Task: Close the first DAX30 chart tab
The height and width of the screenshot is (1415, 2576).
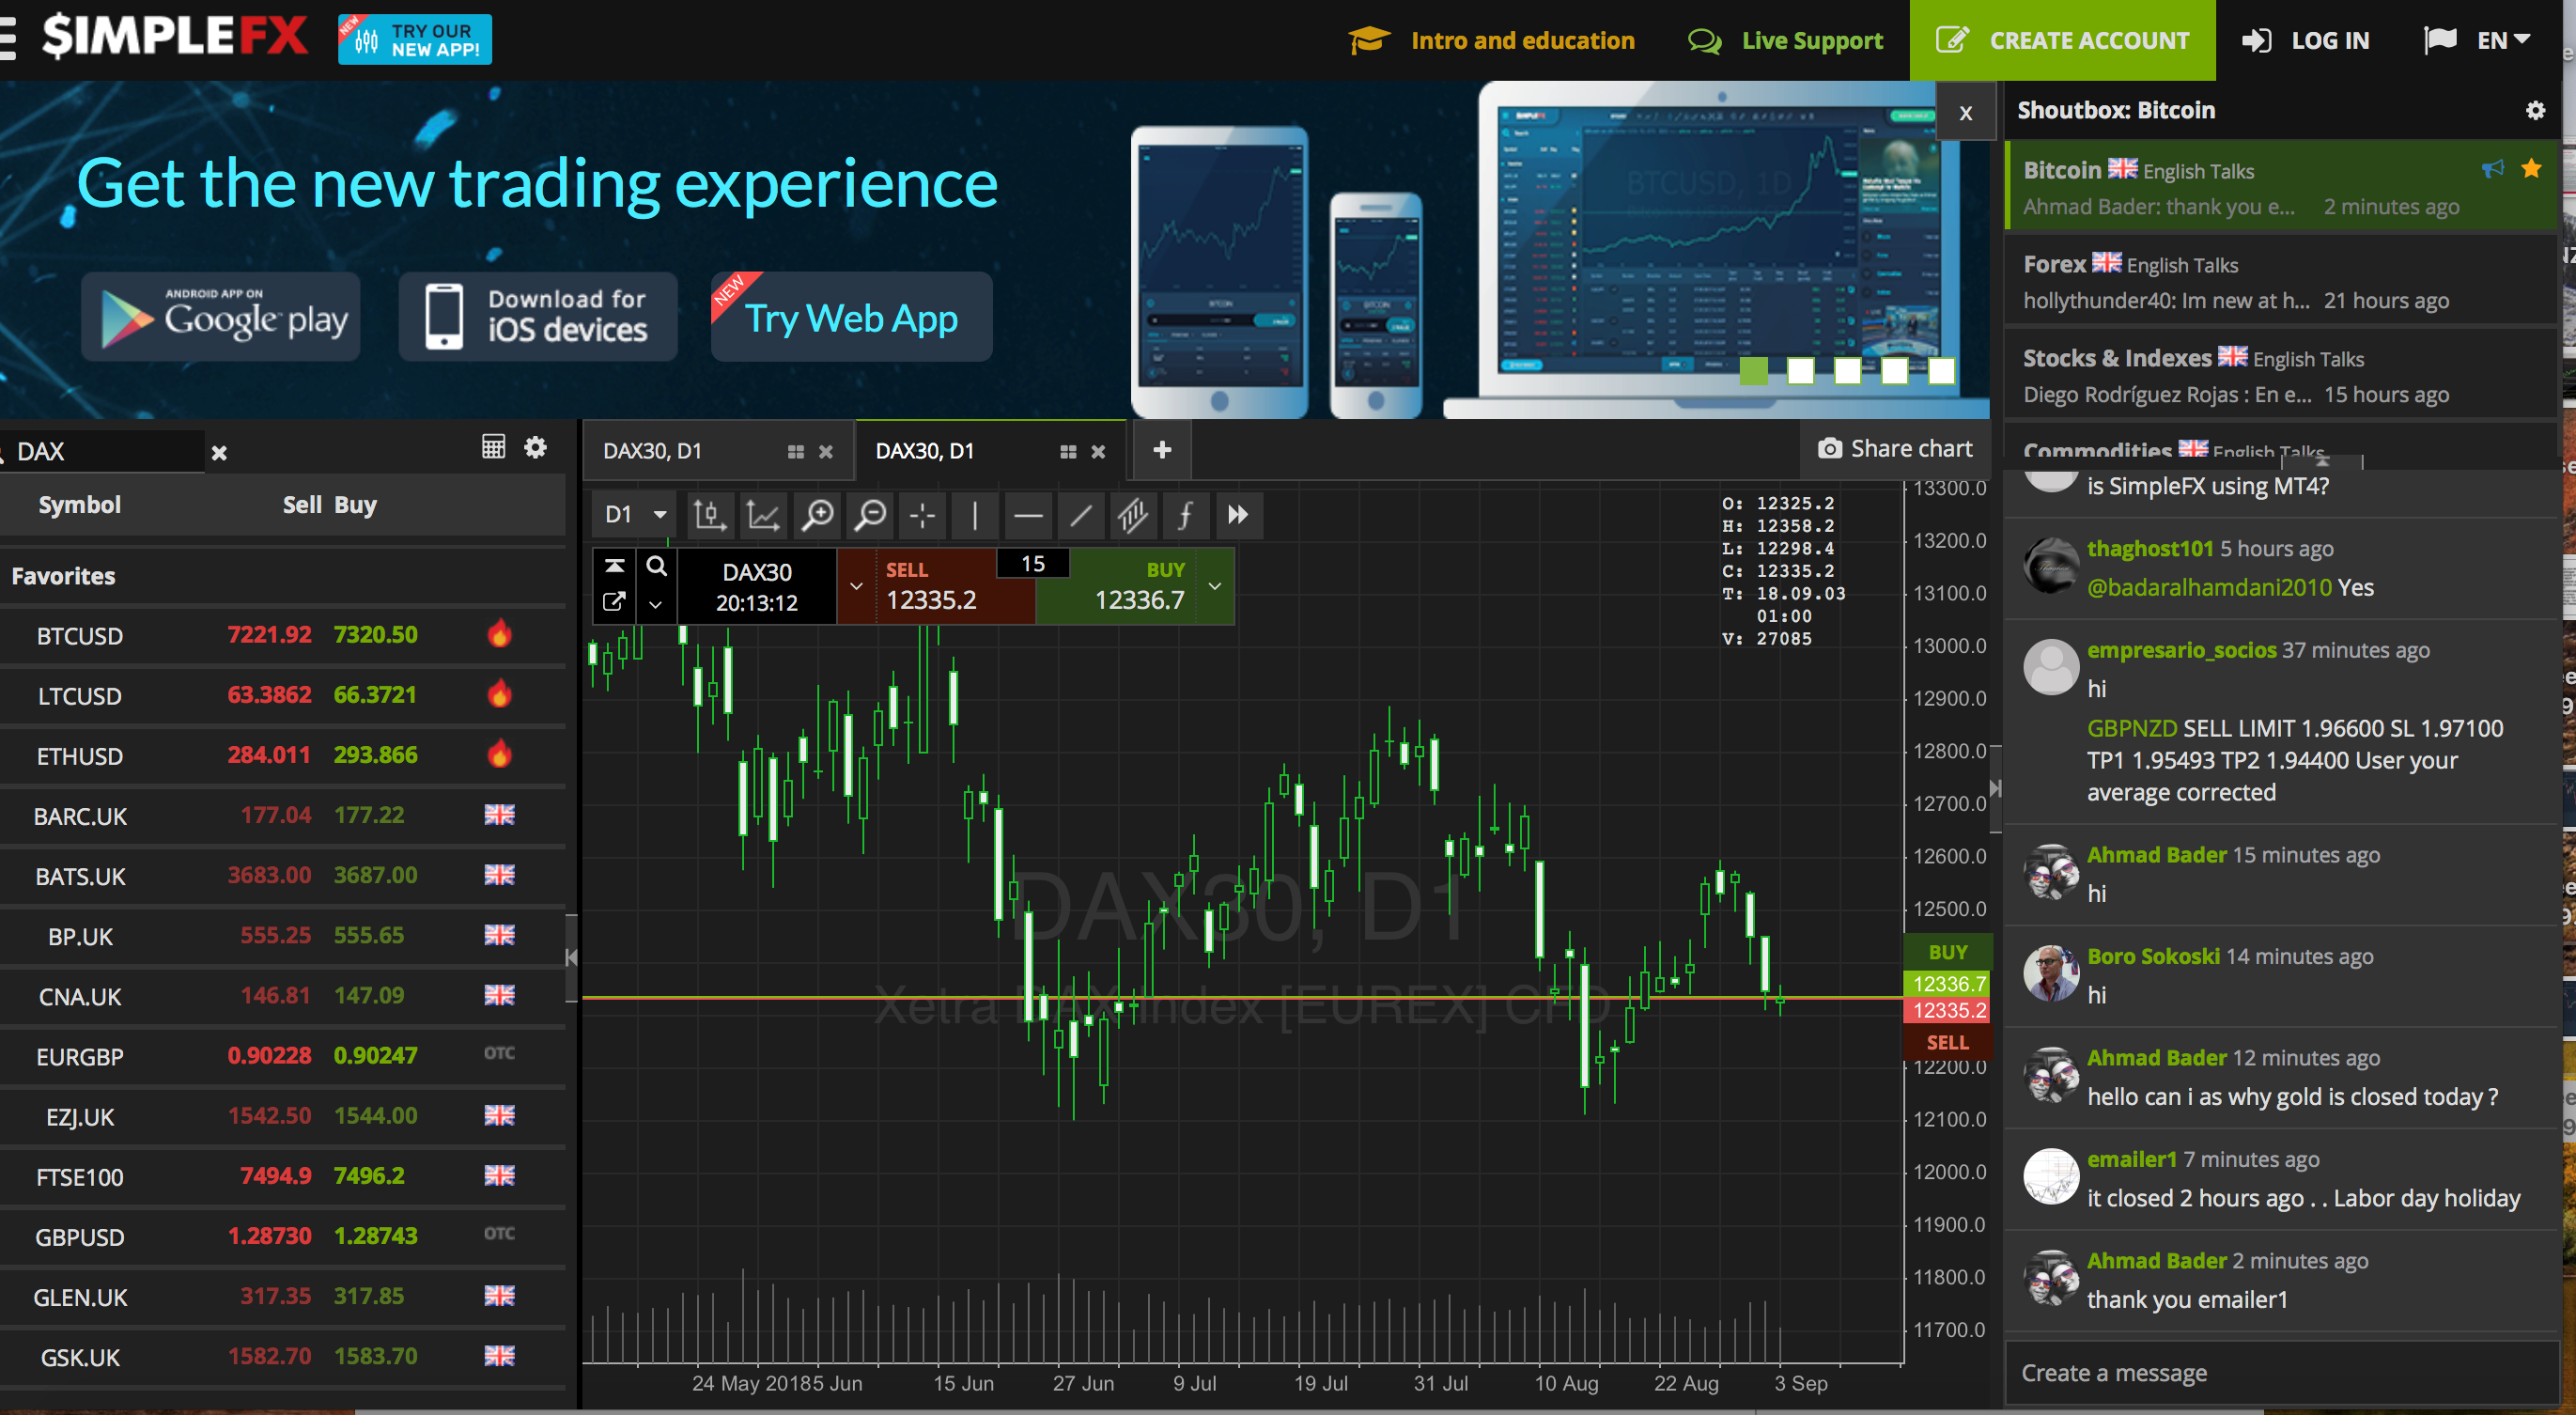Action: (x=826, y=452)
